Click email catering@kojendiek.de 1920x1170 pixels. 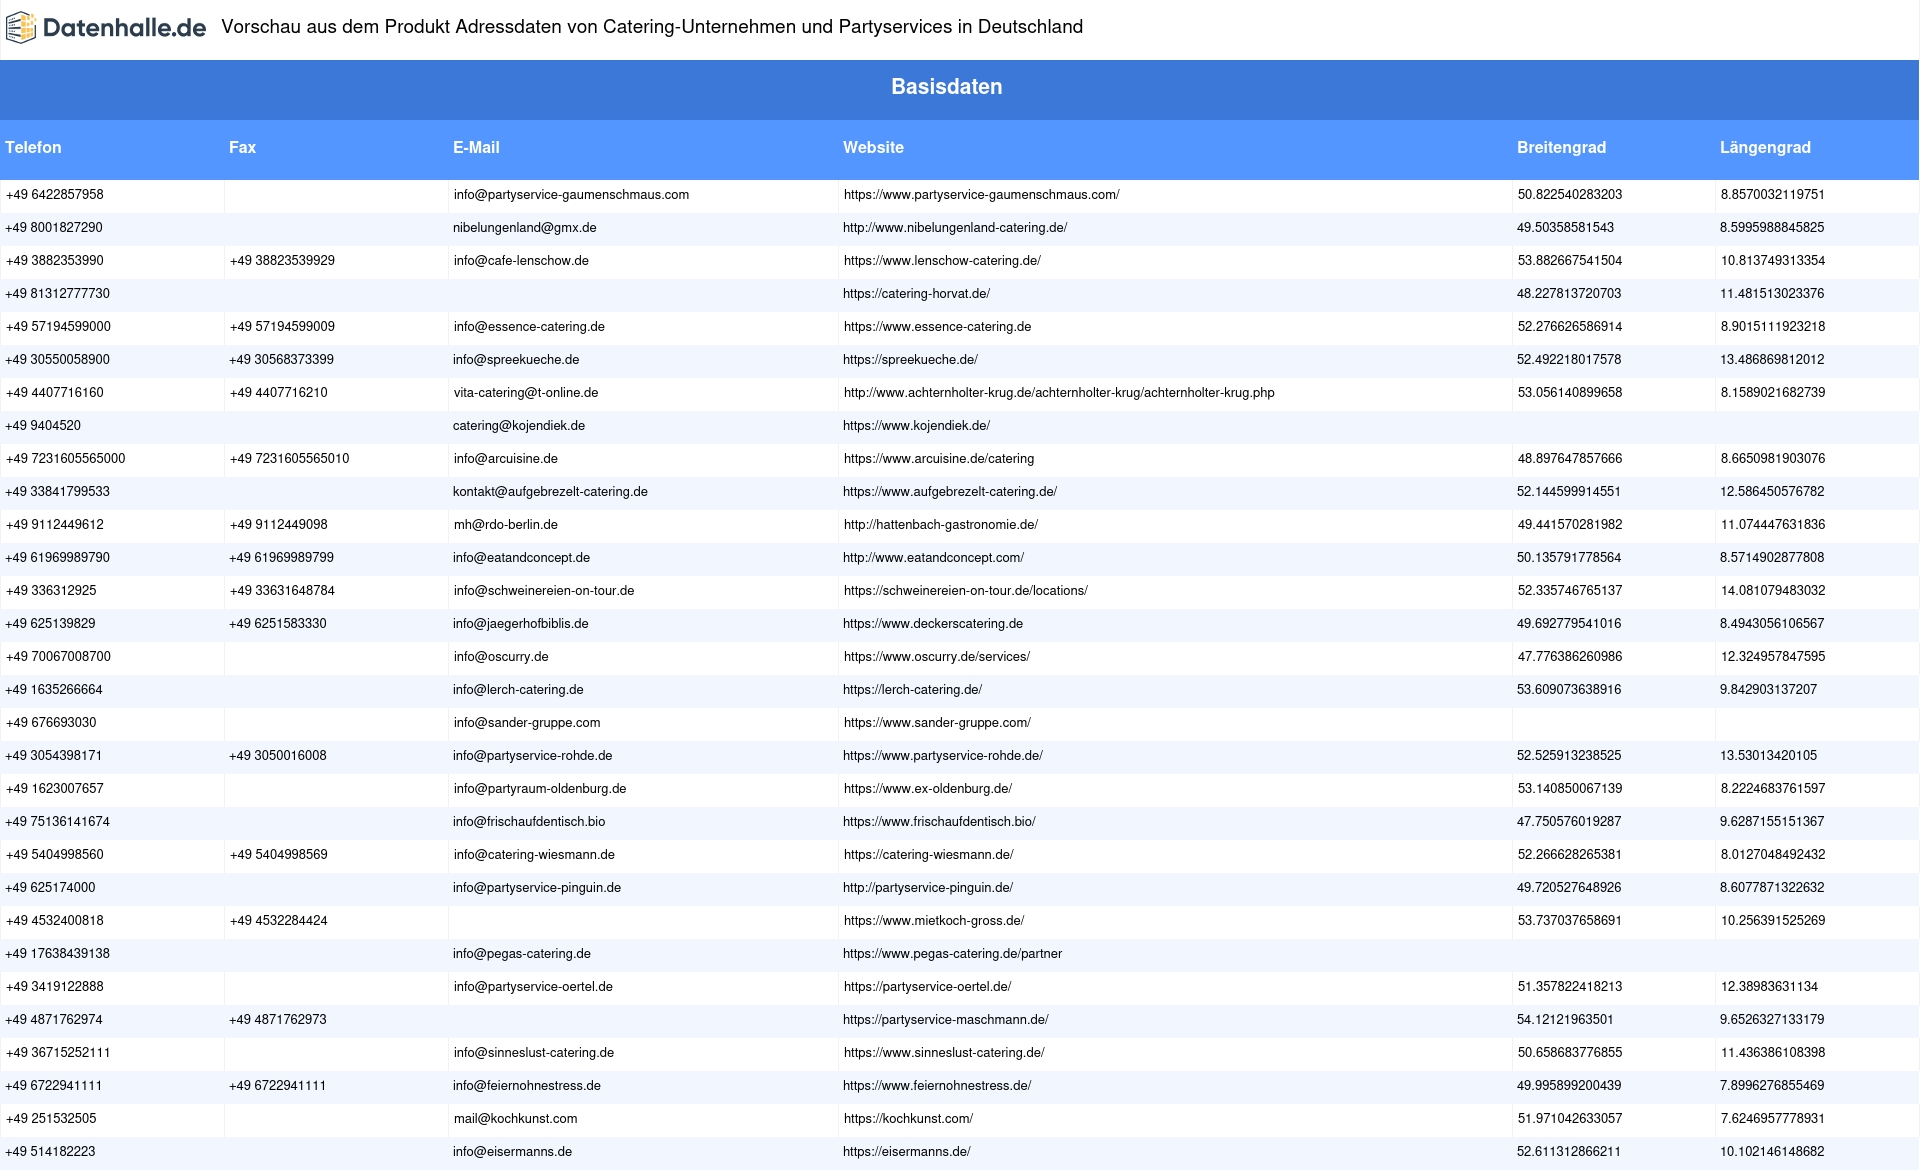coord(519,426)
